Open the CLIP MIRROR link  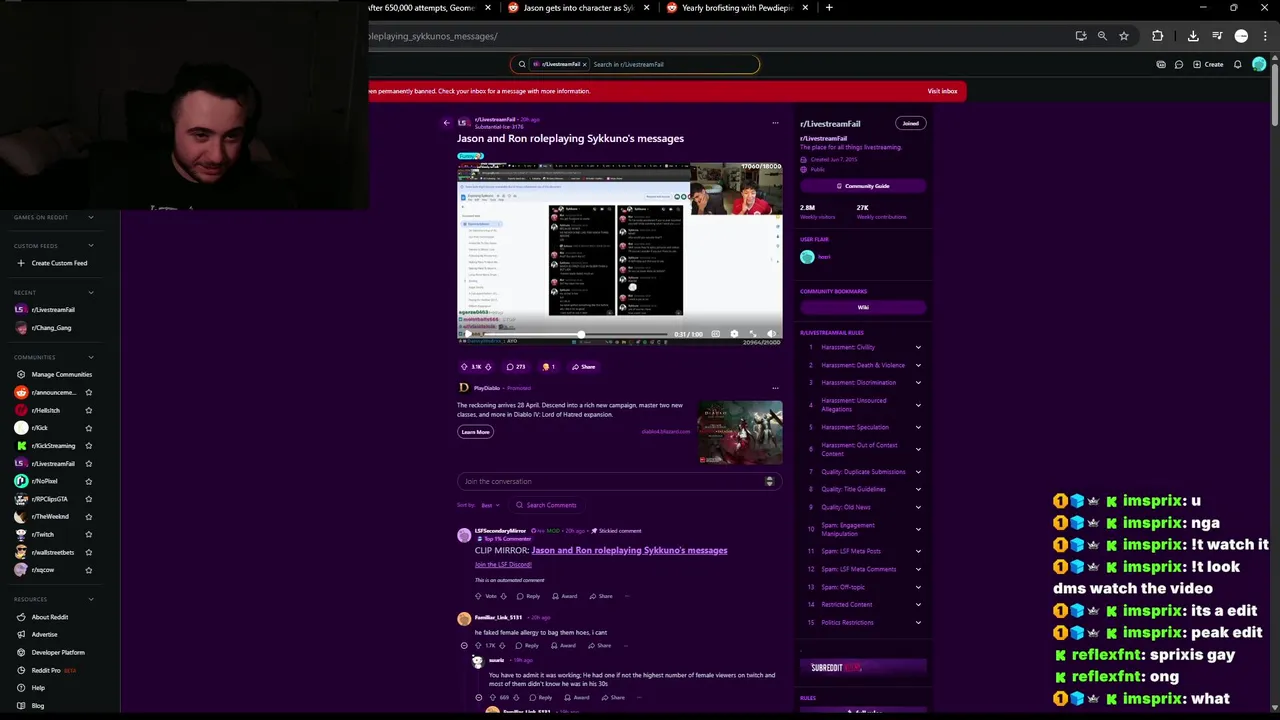629,550
